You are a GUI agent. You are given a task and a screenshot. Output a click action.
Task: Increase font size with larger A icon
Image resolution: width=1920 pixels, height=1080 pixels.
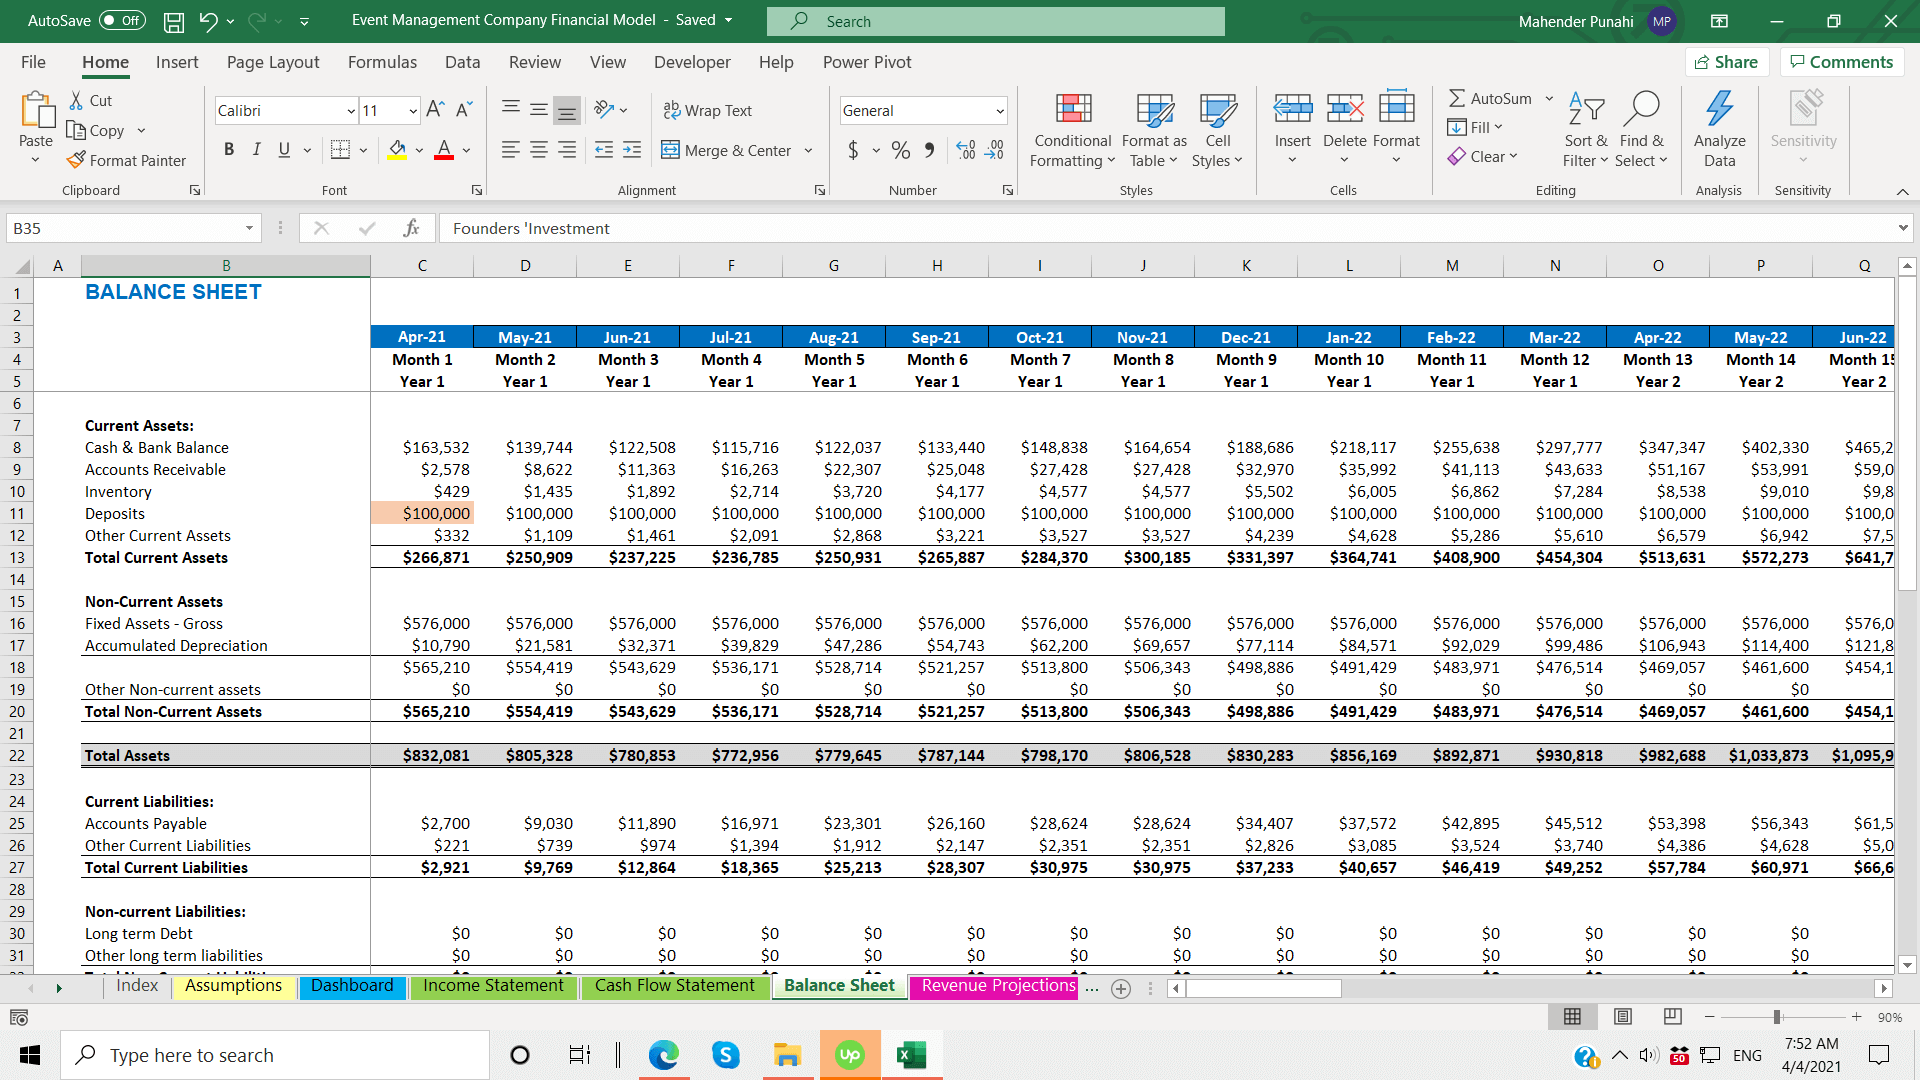tap(435, 109)
